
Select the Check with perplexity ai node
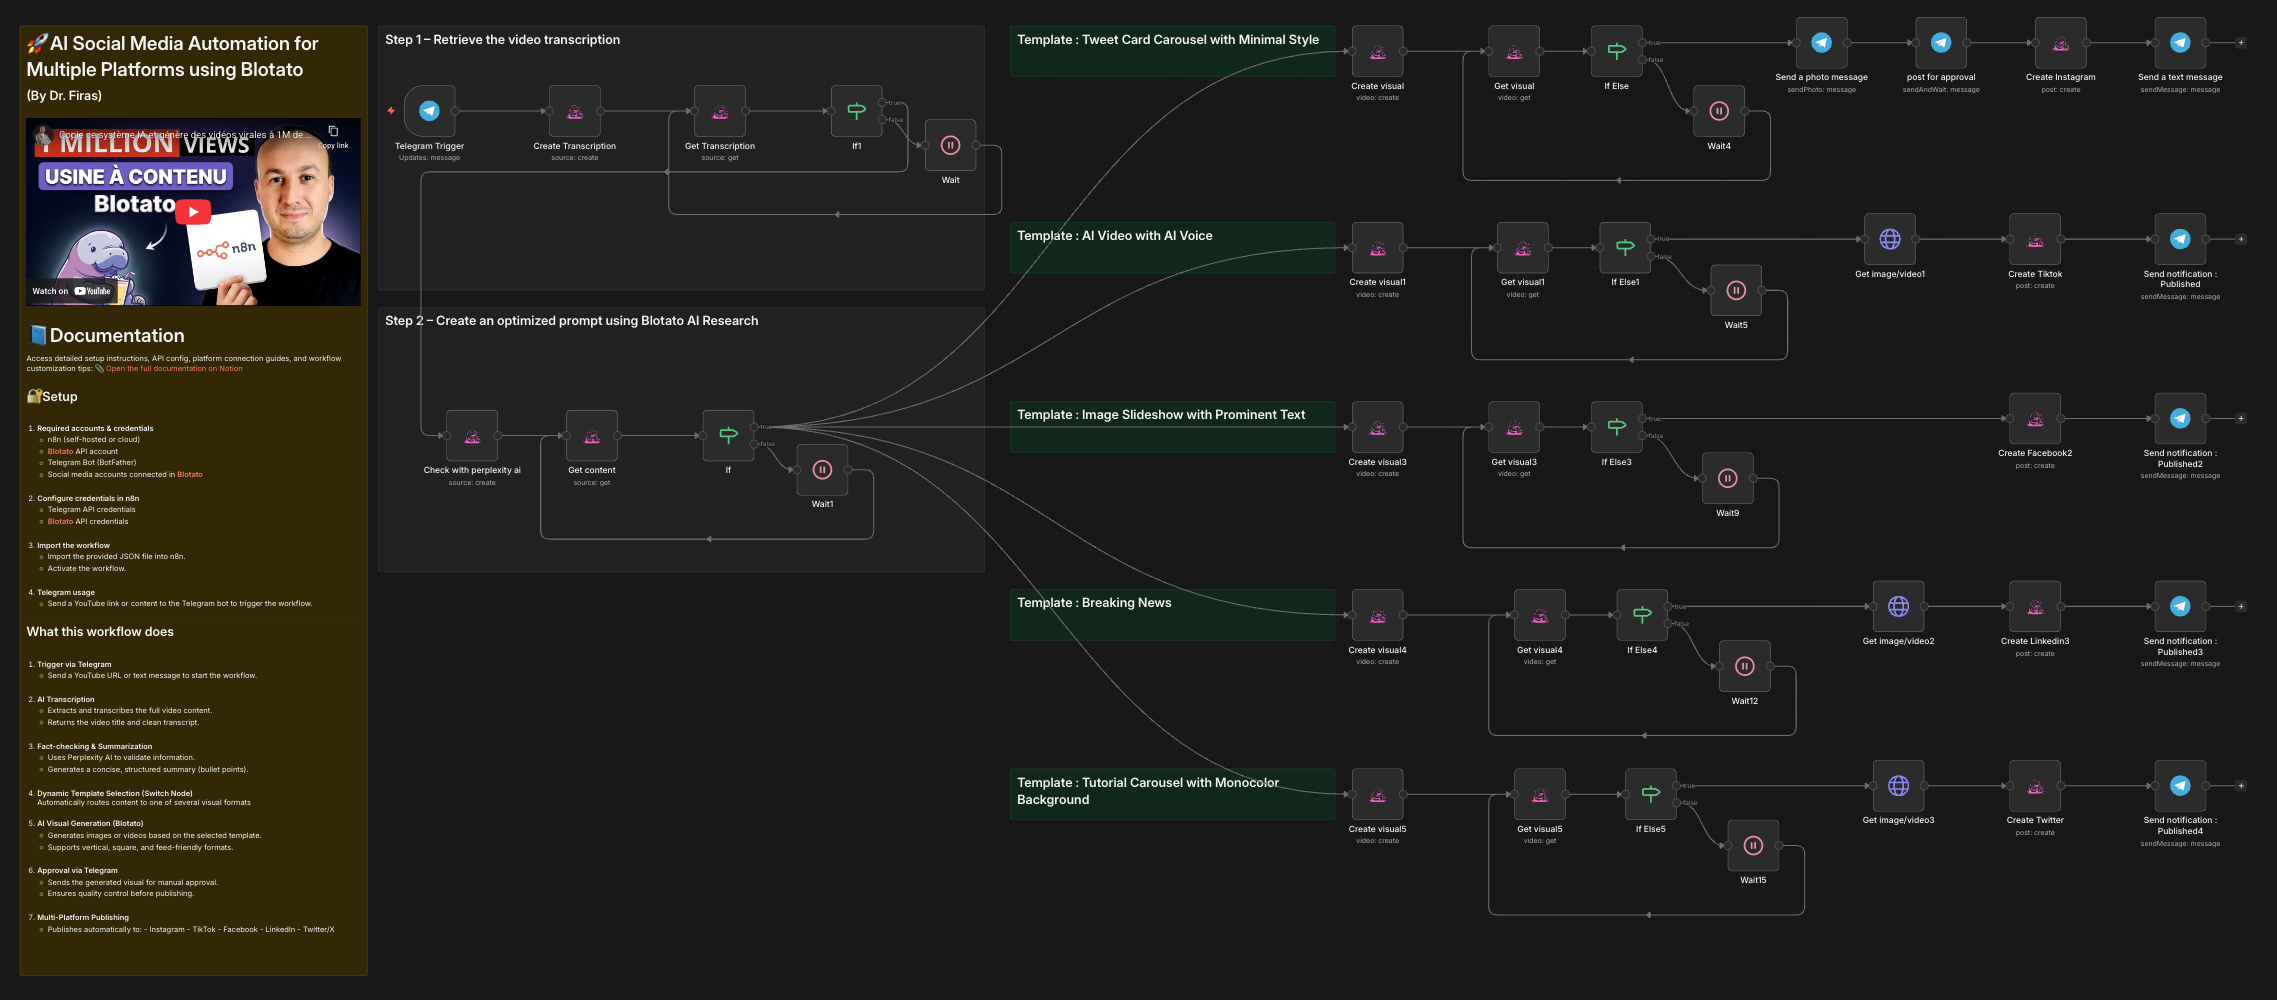(x=471, y=436)
